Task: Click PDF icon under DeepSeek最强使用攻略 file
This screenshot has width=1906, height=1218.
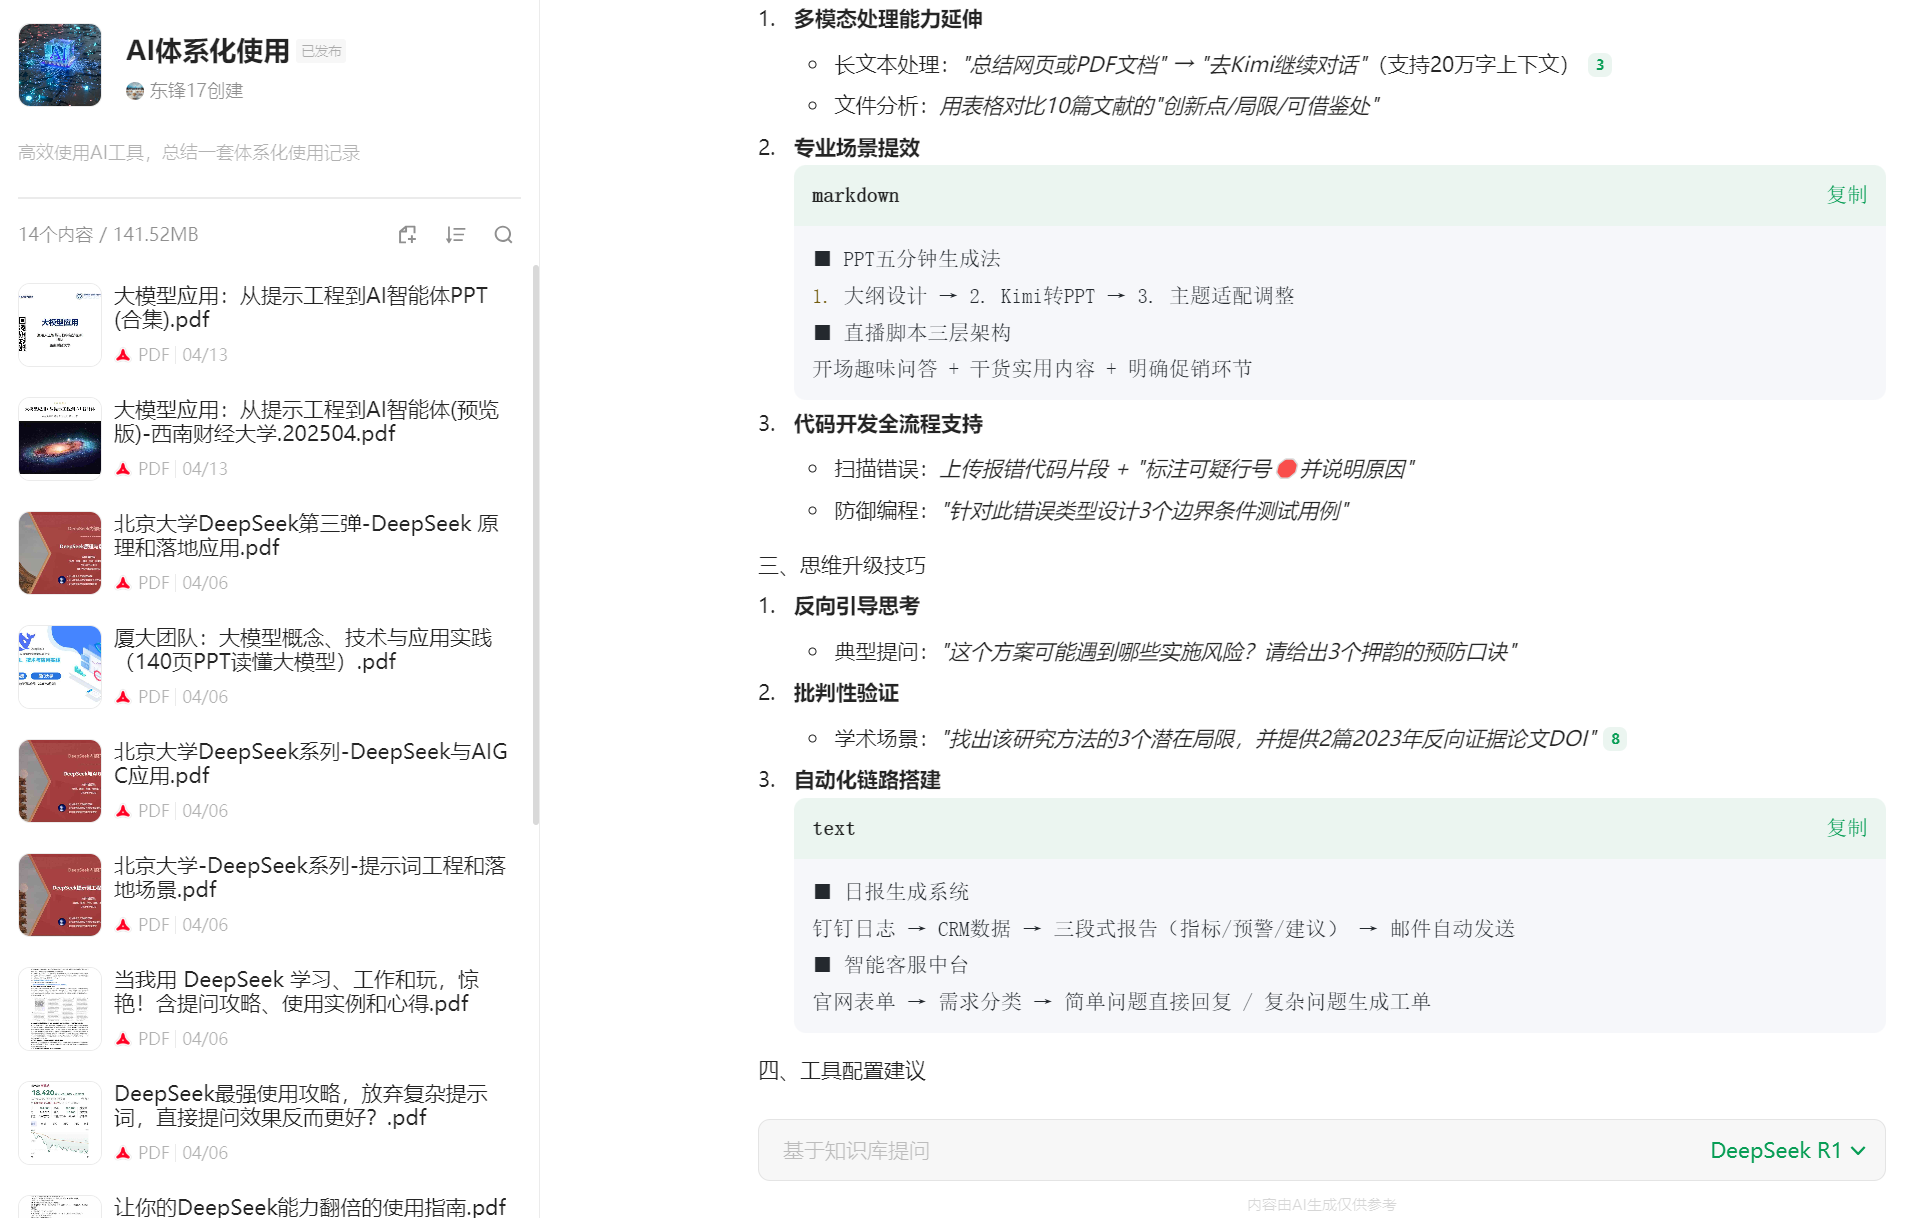Action: (x=123, y=1153)
